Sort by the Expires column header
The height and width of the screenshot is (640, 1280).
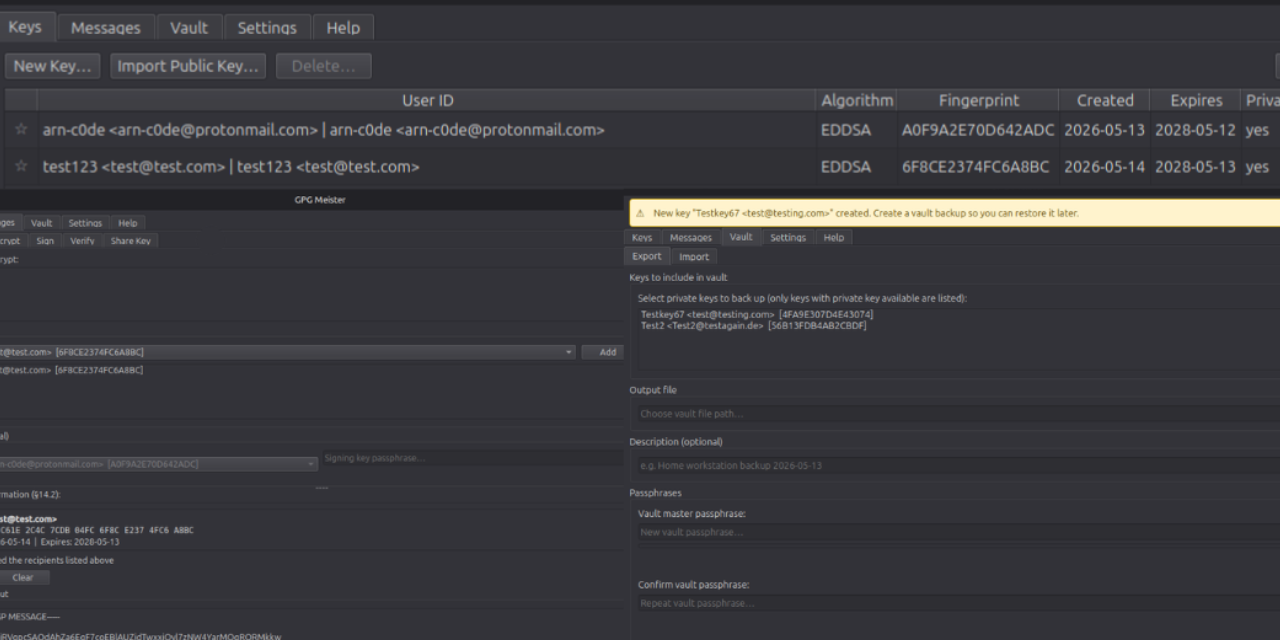point(1196,100)
